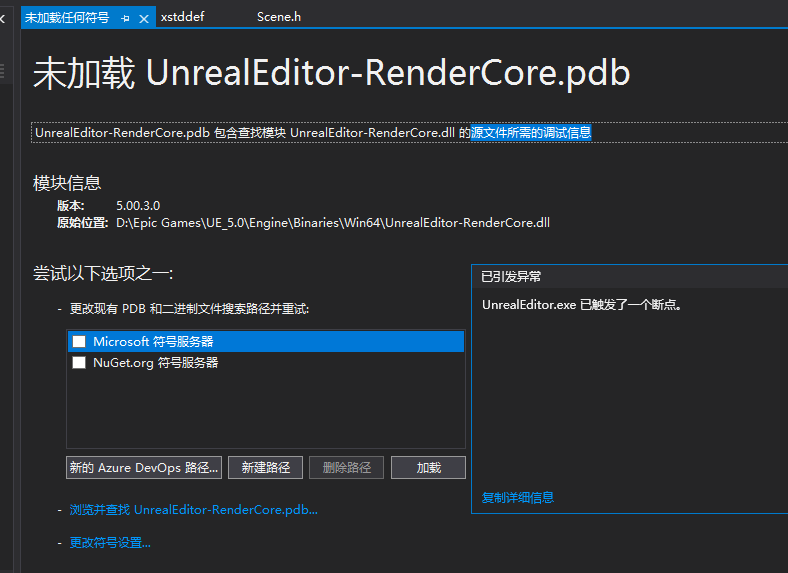Click the 模块信息 section heading
Screen dimensions: 788x573
(67, 183)
